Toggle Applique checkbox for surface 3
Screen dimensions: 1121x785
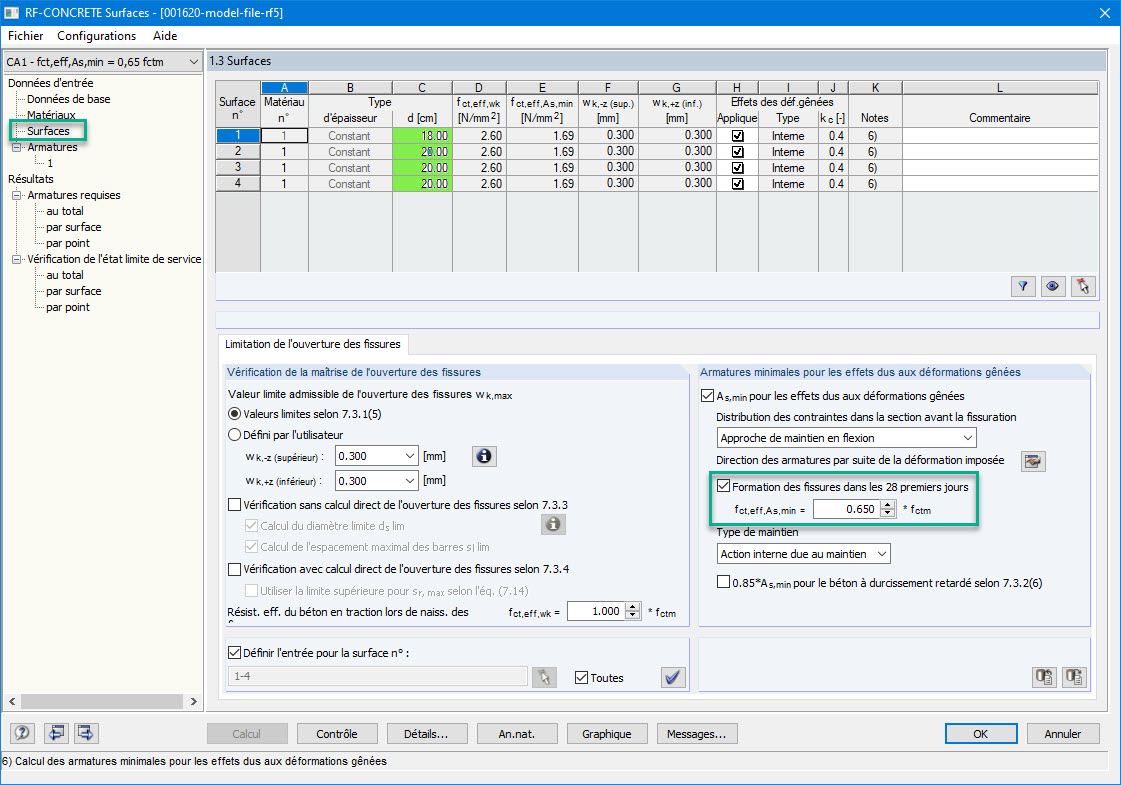tap(738, 168)
